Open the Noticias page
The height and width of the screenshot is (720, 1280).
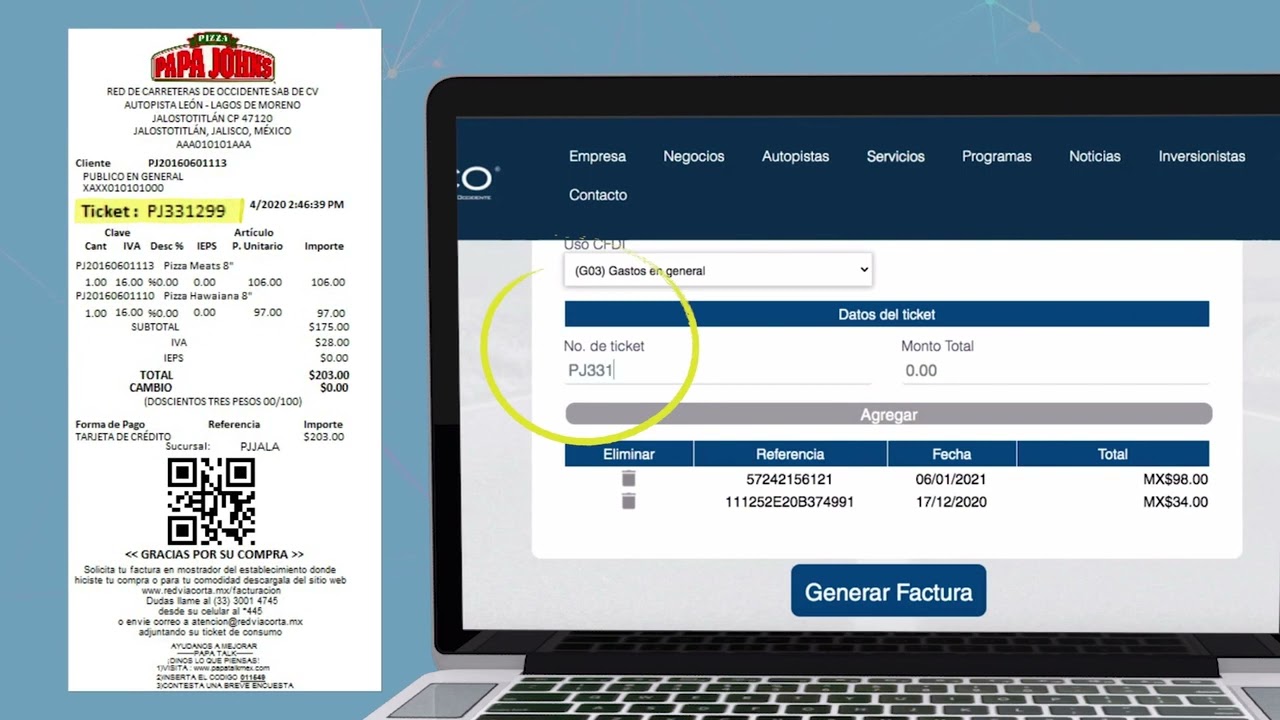click(x=1094, y=156)
